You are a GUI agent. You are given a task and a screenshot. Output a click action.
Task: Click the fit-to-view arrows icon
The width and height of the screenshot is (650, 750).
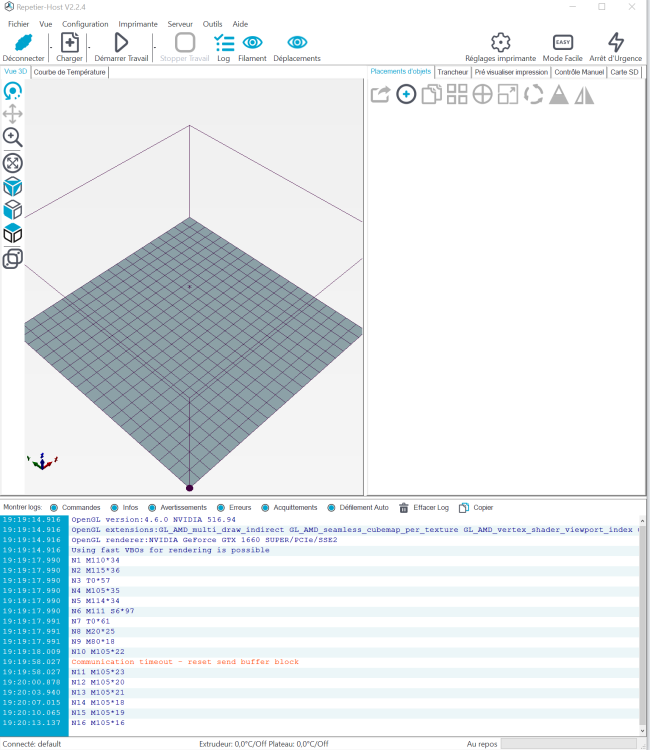(13, 162)
